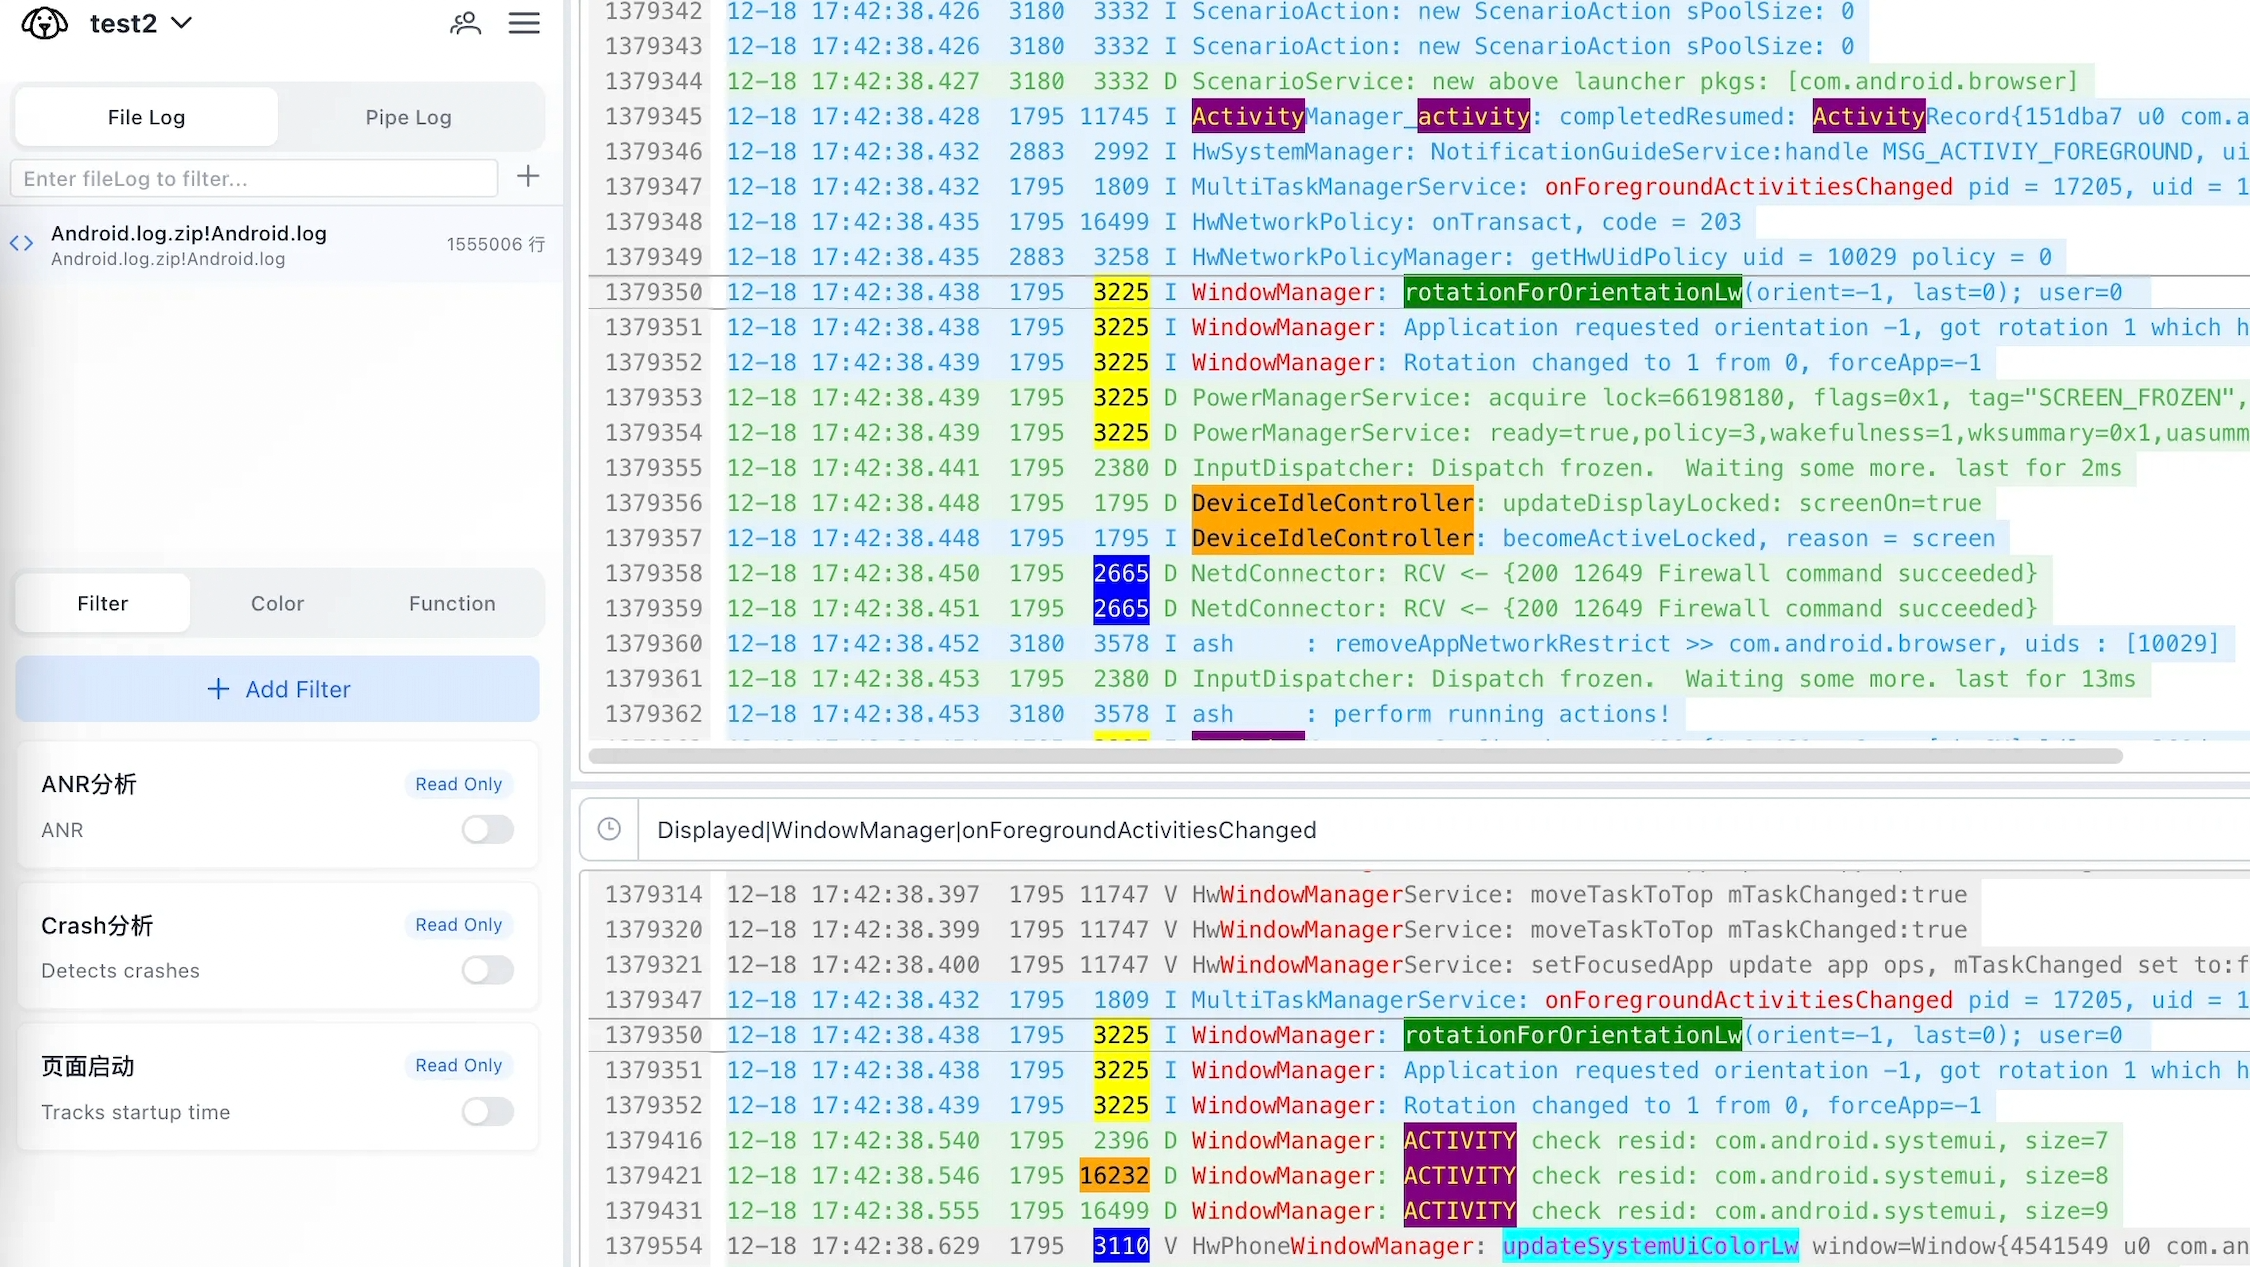Click Crash分析 filter title
The image size is (2250, 1267).
tap(97, 925)
